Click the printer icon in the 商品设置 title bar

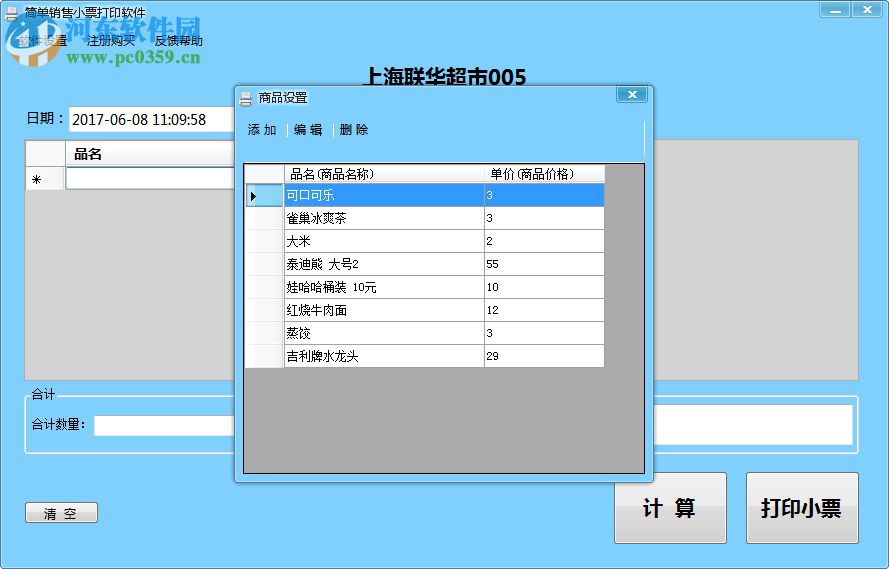click(x=245, y=99)
